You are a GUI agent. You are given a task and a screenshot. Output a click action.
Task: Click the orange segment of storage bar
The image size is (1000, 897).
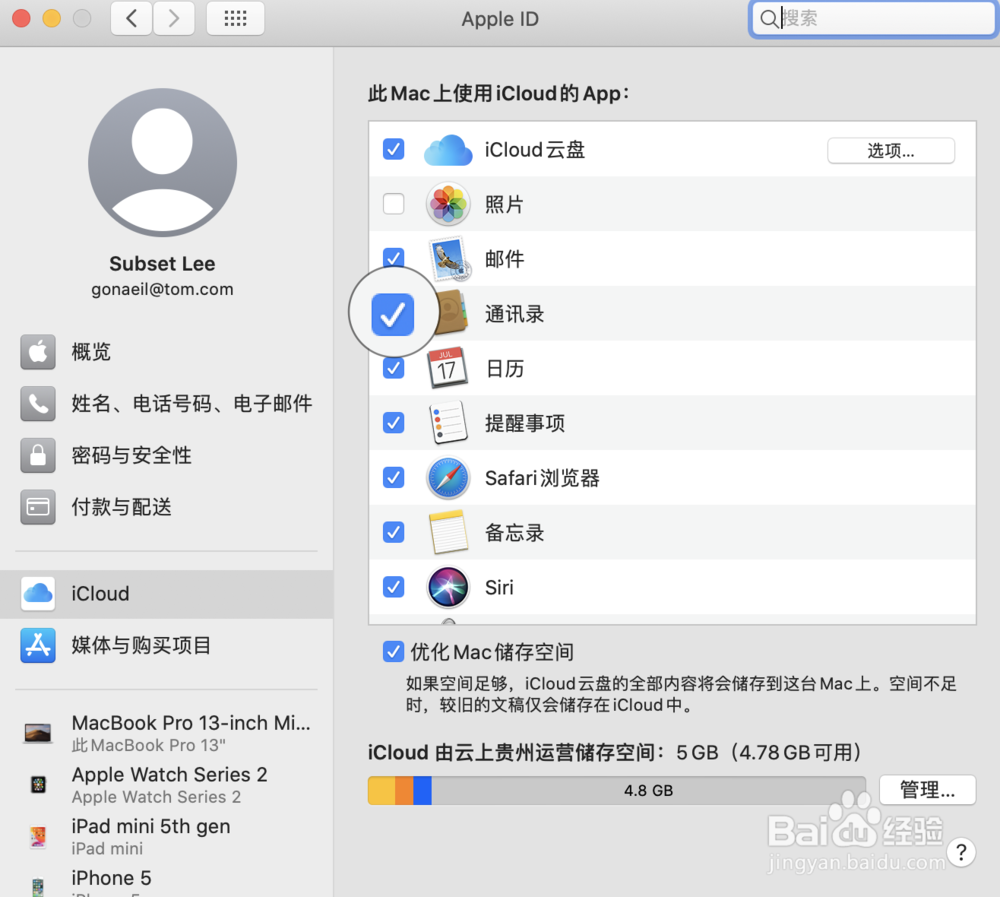[404, 790]
